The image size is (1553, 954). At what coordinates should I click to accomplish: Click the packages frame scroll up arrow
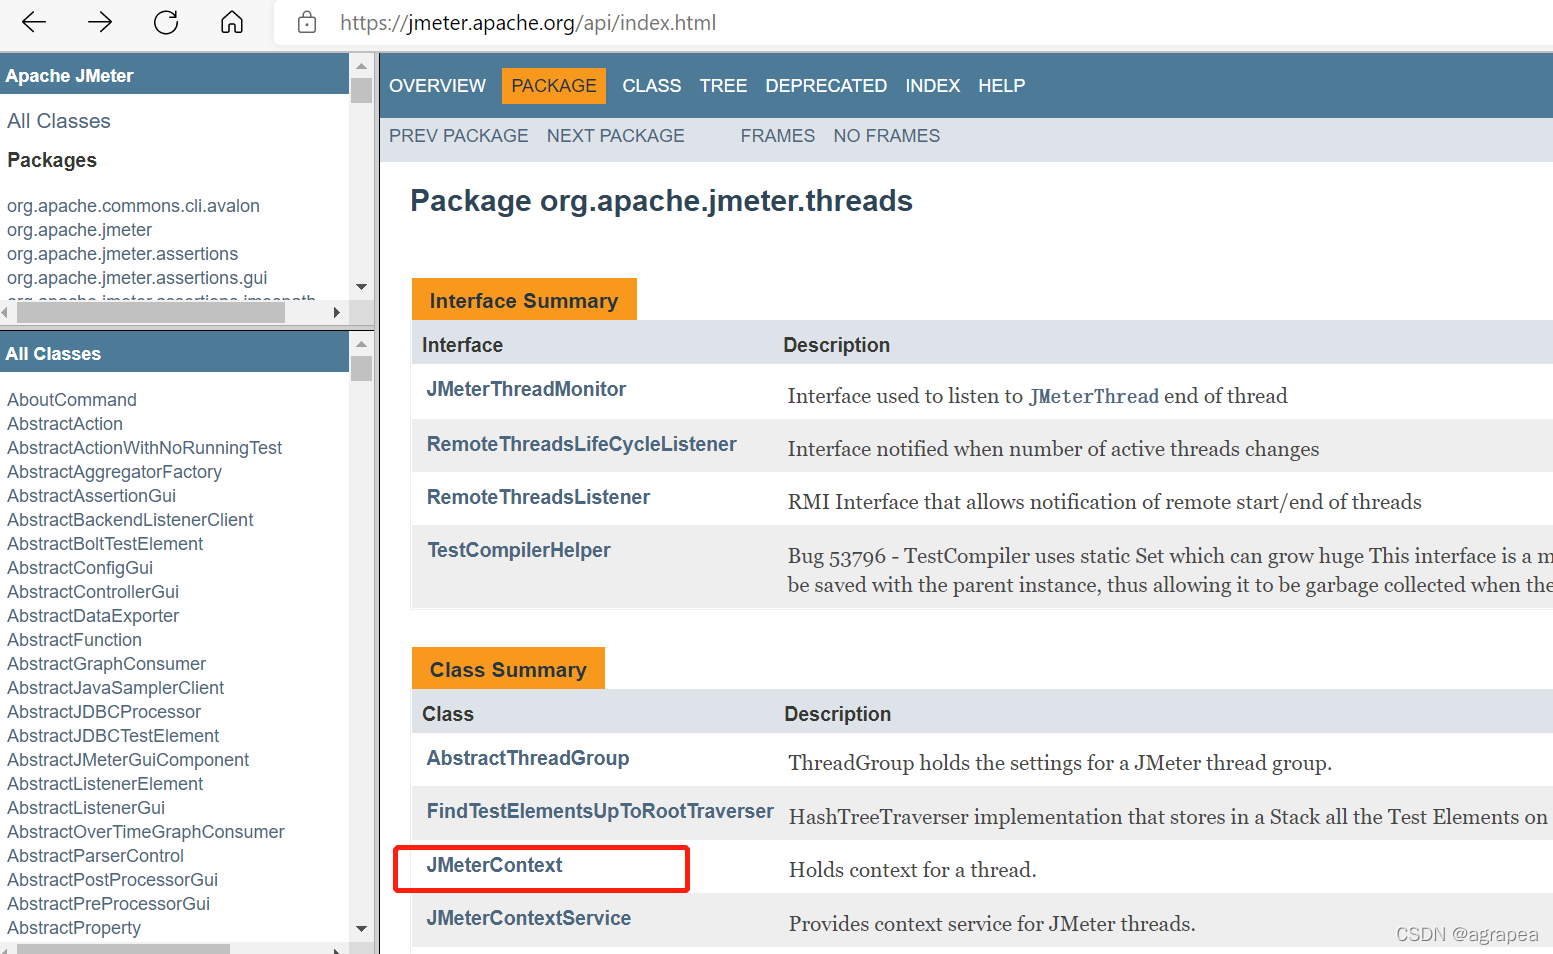pos(361,65)
